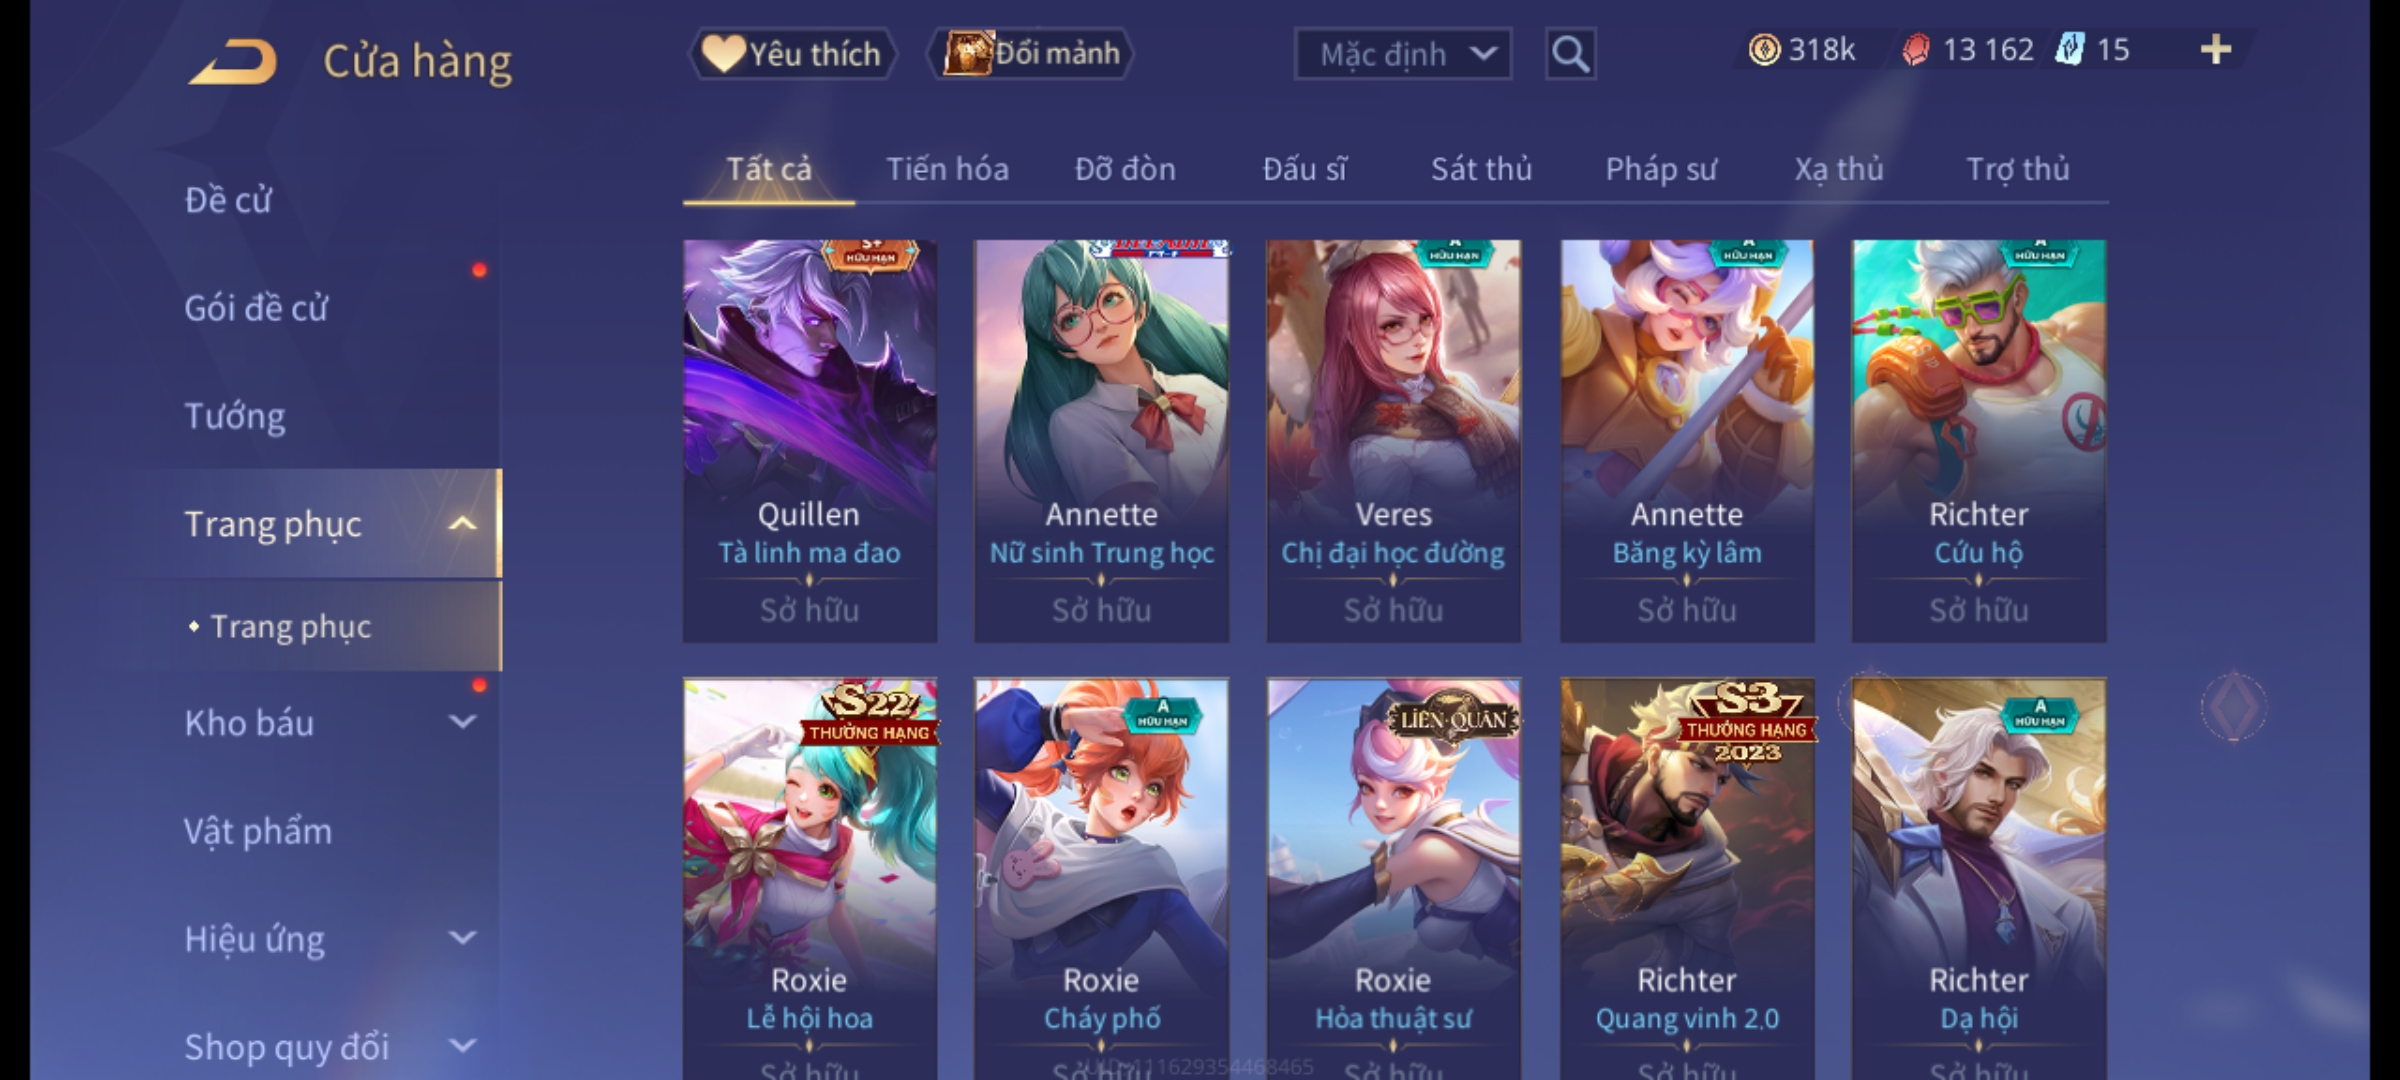Open Quillen Tà linh ma đao skin card

810,441
